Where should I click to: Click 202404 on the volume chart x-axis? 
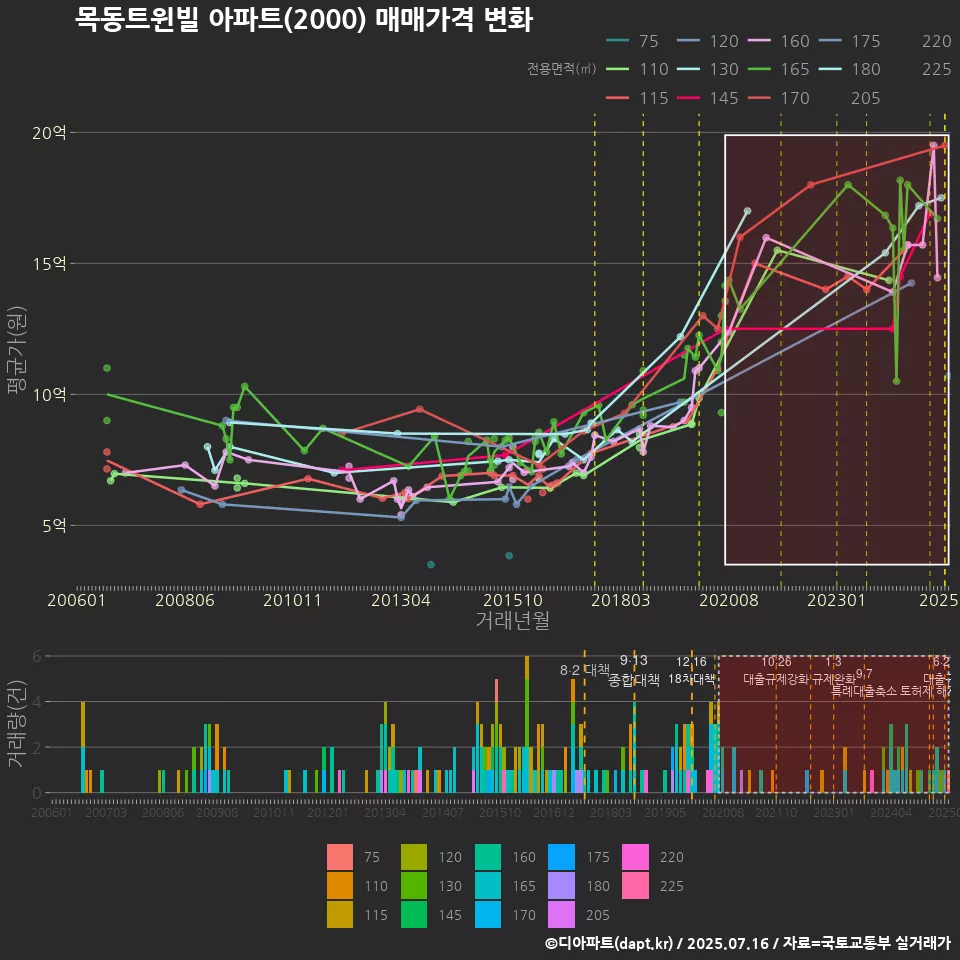click(891, 812)
